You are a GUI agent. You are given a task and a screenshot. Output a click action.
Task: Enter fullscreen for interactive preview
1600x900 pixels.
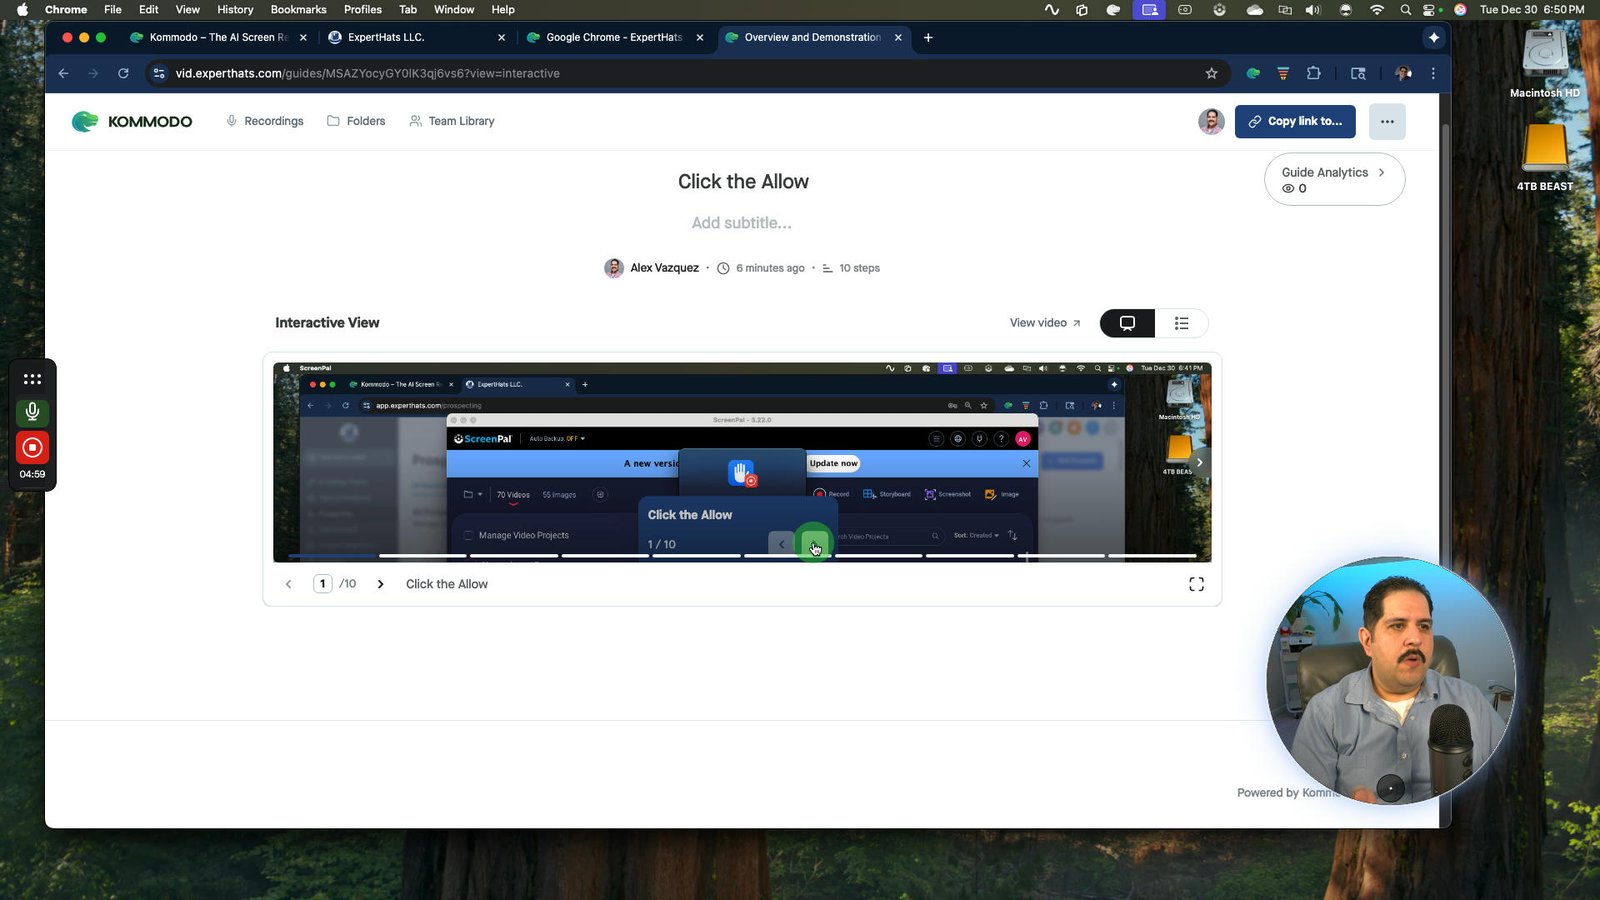pos(1196,584)
